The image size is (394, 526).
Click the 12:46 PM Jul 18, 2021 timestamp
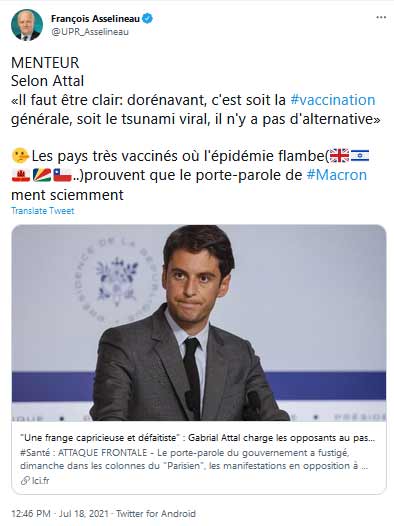click(x=60, y=514)
